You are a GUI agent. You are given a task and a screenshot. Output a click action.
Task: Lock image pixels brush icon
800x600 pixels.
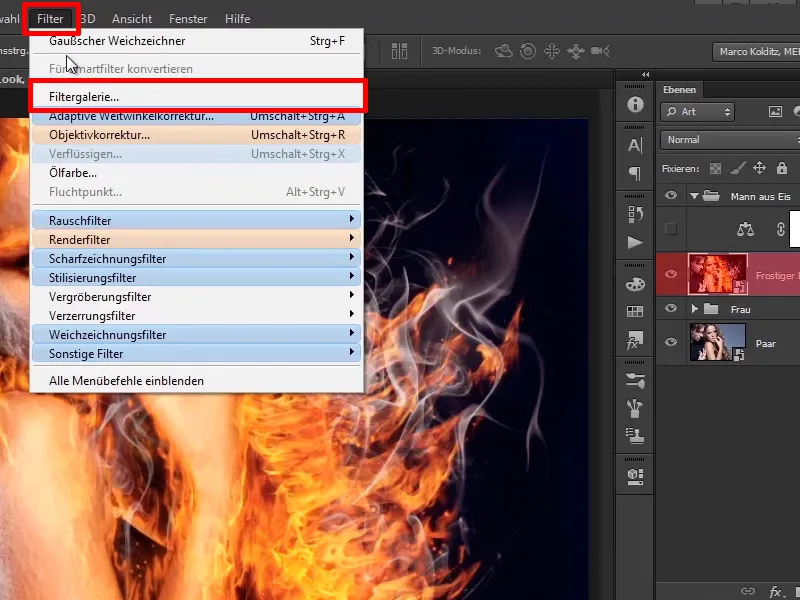coord(738,168)
